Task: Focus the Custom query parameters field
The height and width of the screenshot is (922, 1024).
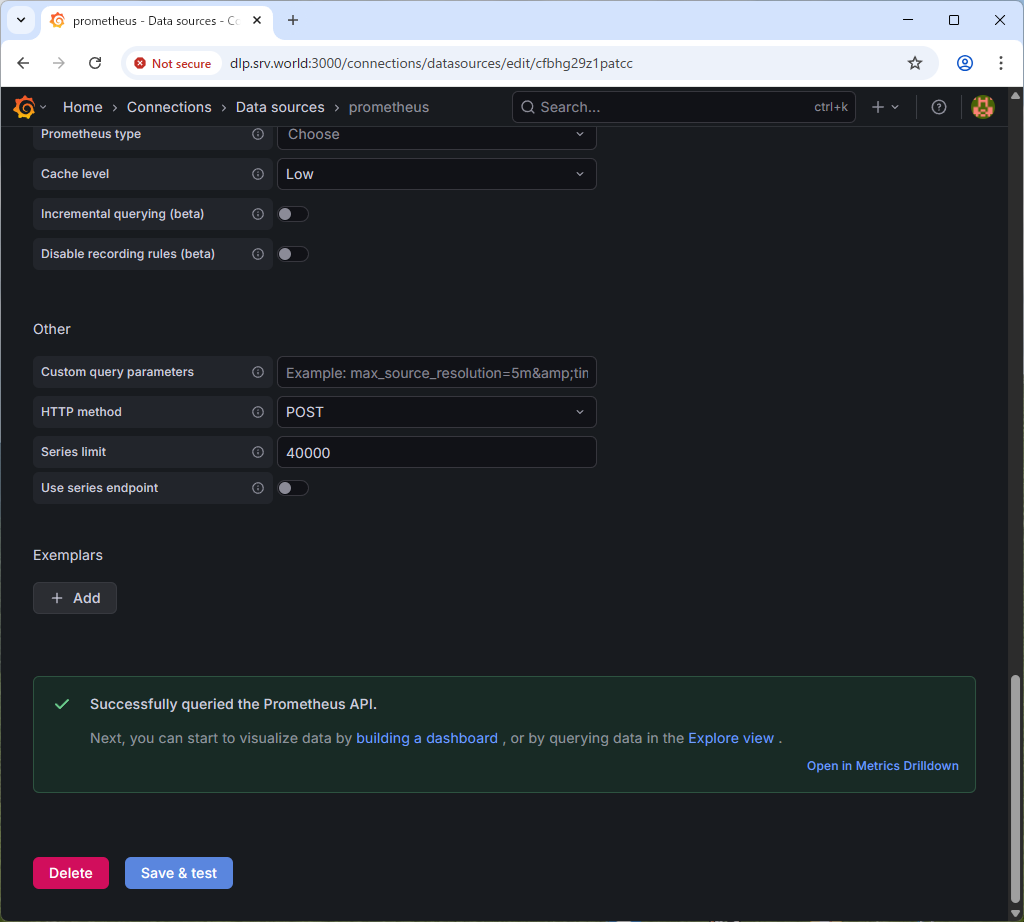Action: coord(436,373)
